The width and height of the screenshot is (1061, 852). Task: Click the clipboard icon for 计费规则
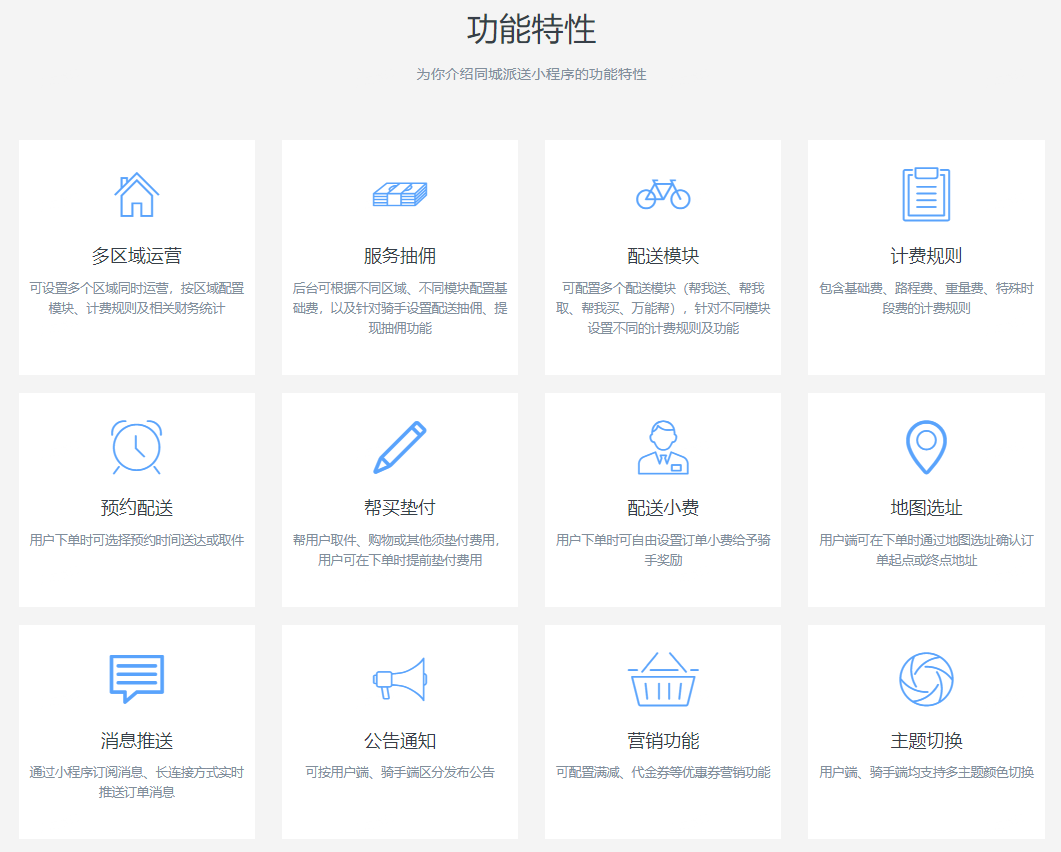coord(926,194)
